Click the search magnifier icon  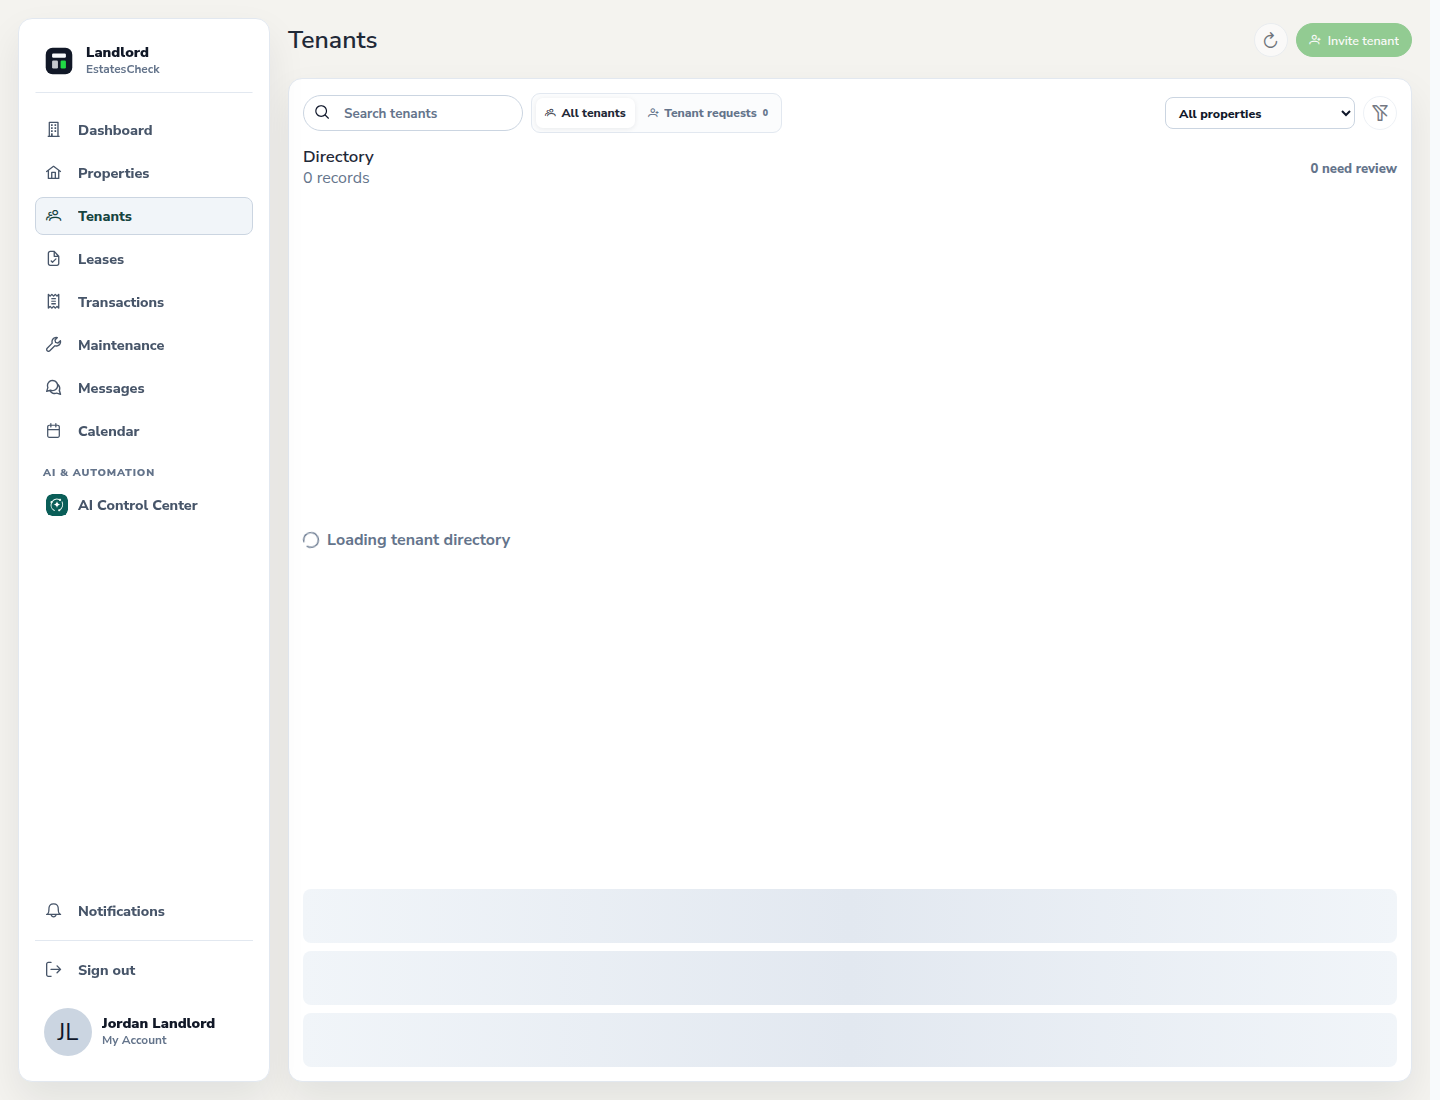pyautogui.click(x=322, y=113)
